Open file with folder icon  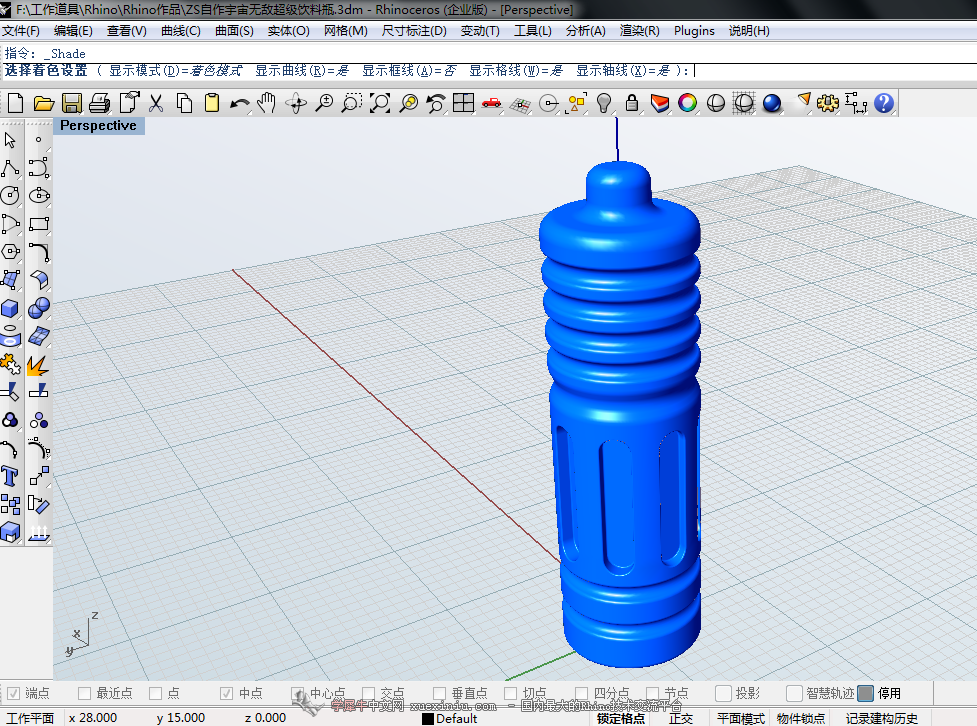[44, 103]
